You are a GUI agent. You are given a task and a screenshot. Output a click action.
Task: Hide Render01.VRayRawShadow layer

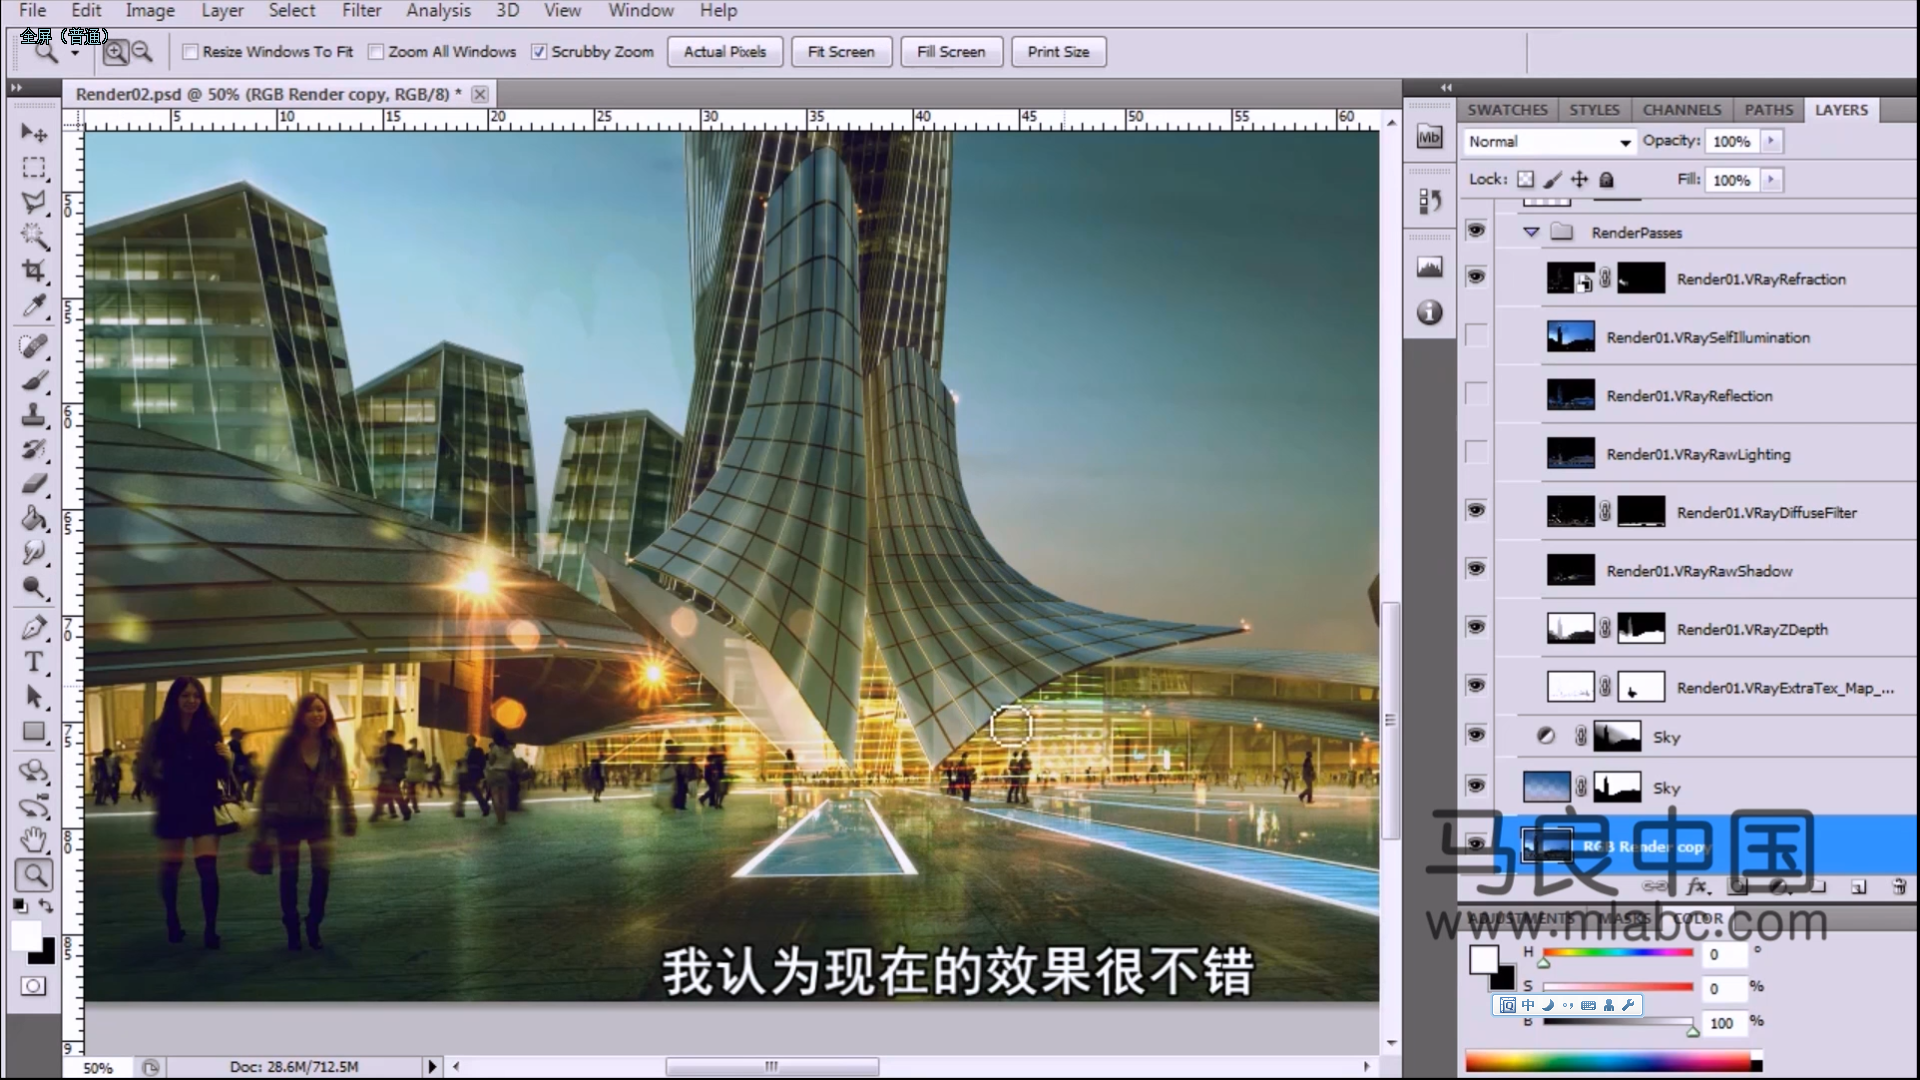(x=1476, y=569)
